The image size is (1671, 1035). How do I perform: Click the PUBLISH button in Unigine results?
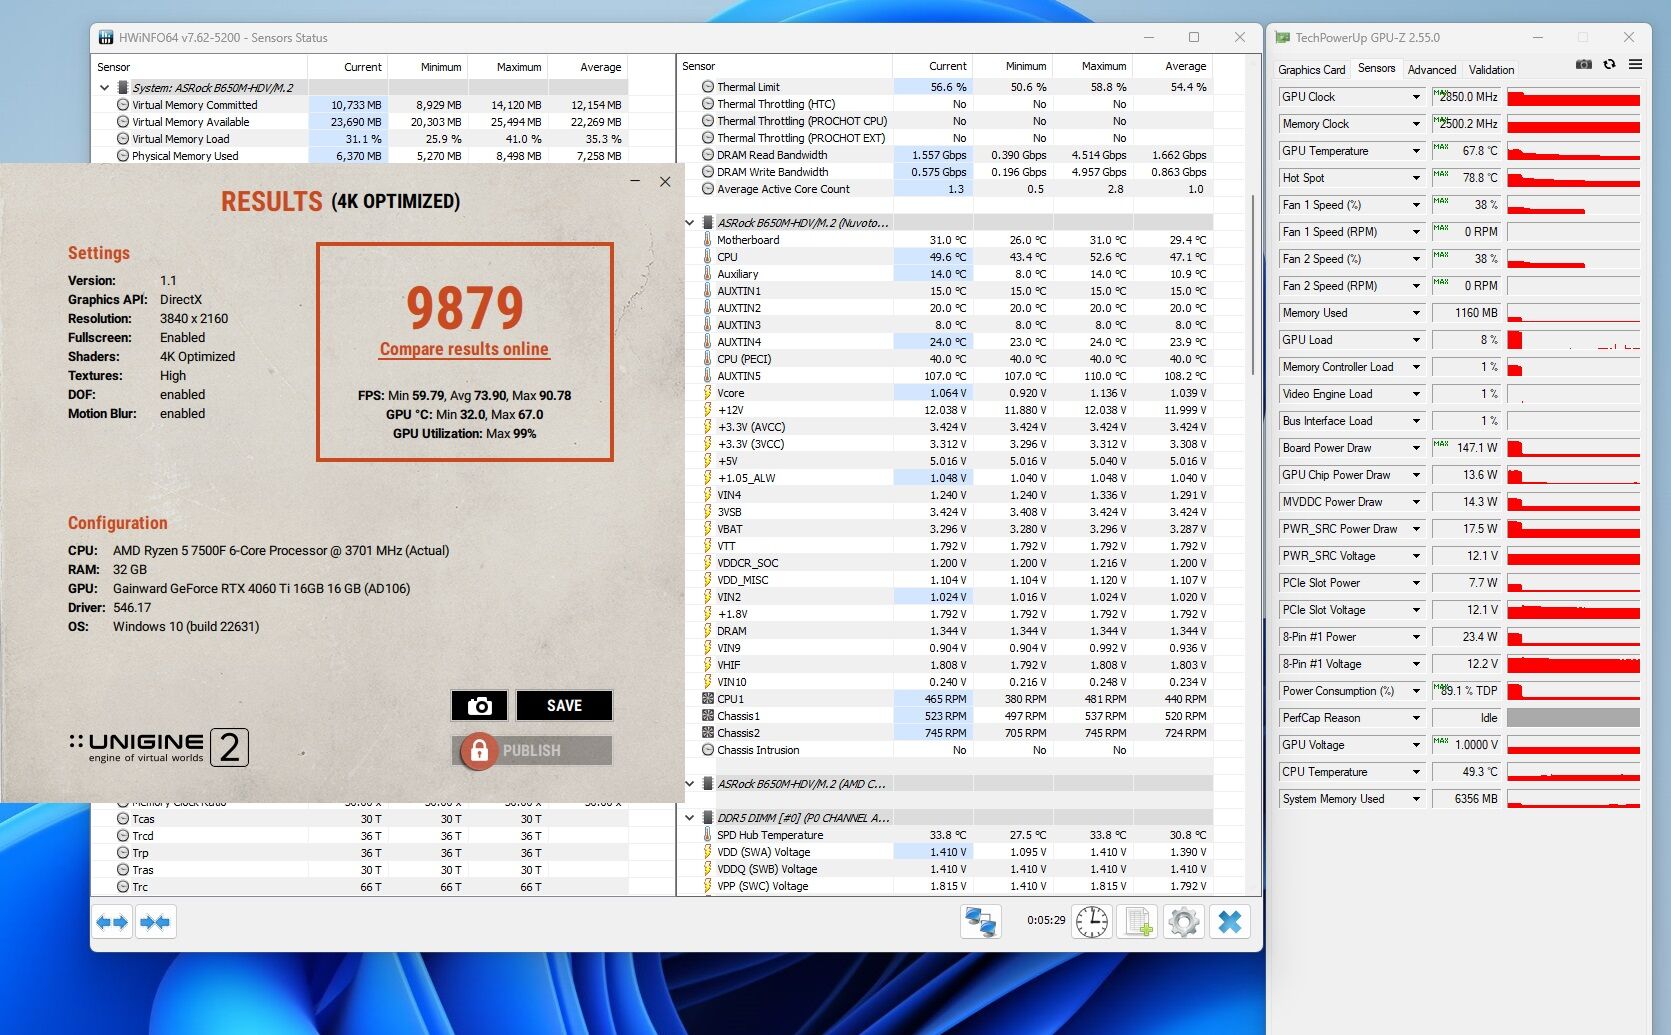click(x=532, y=750)
